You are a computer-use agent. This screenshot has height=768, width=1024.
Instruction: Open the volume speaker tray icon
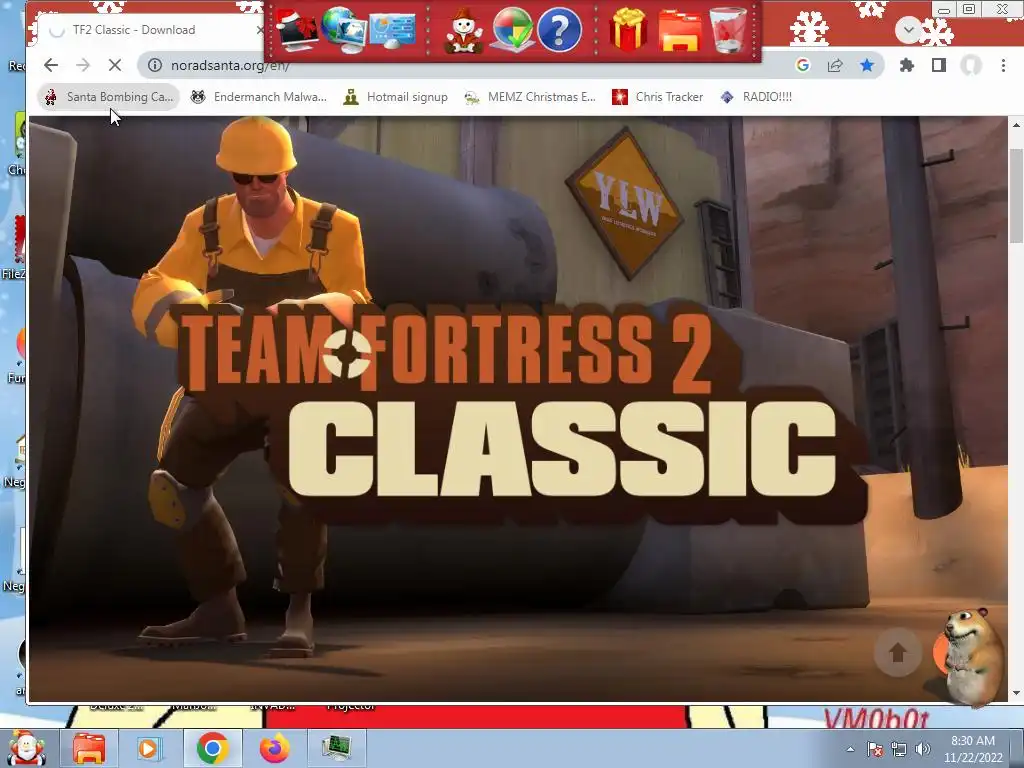[923, 749]
